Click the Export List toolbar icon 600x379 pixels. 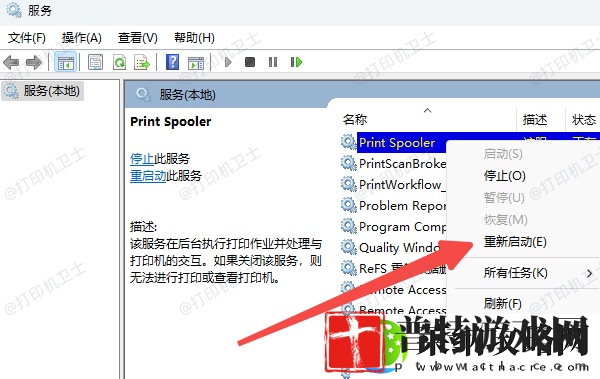(142, 62)
